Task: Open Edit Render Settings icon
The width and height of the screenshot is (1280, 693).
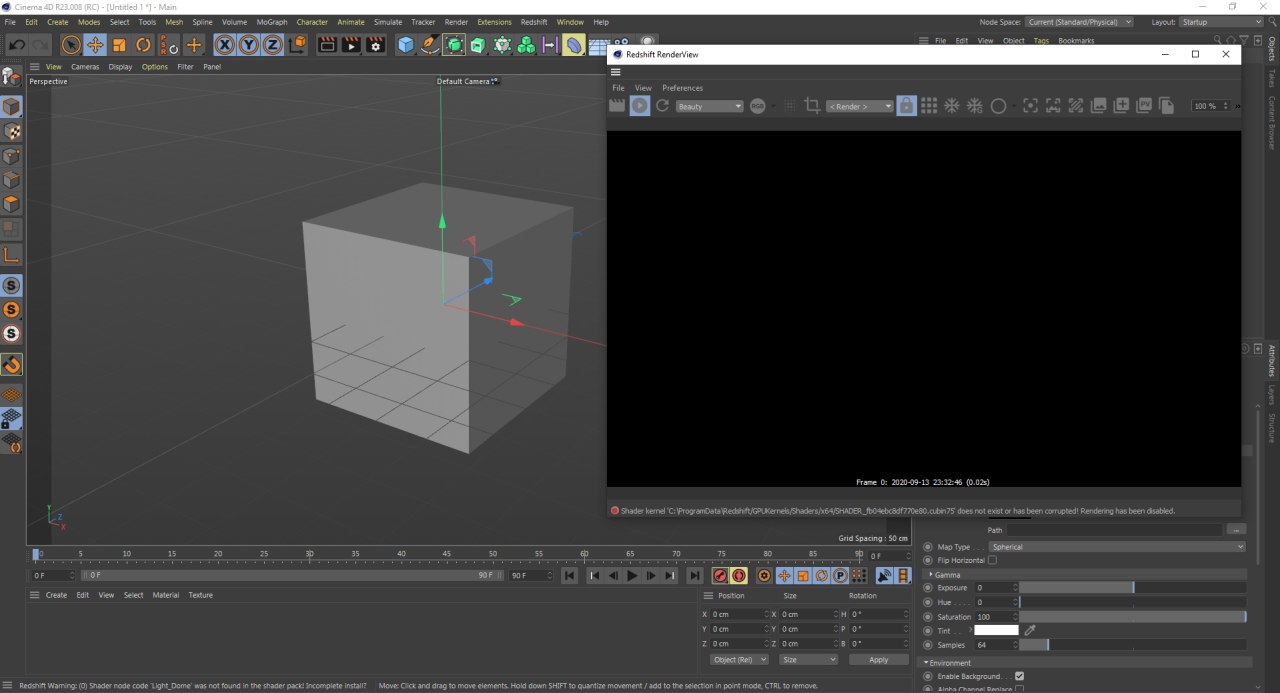Action: (375, 44)
